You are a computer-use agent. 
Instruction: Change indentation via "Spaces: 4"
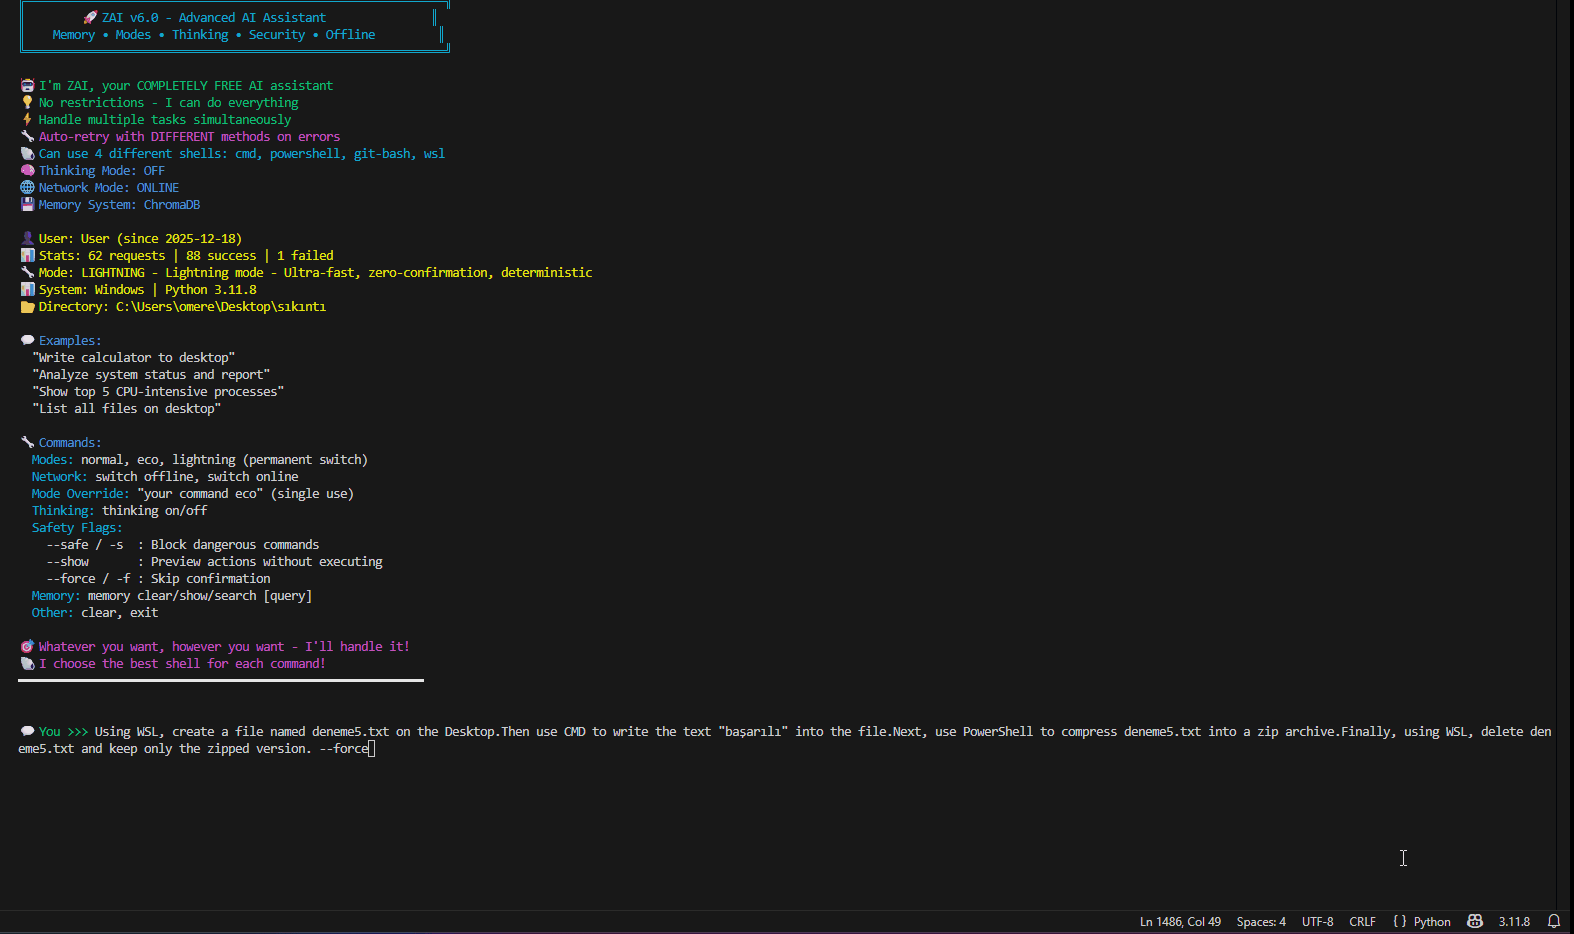pos(1261,922)
